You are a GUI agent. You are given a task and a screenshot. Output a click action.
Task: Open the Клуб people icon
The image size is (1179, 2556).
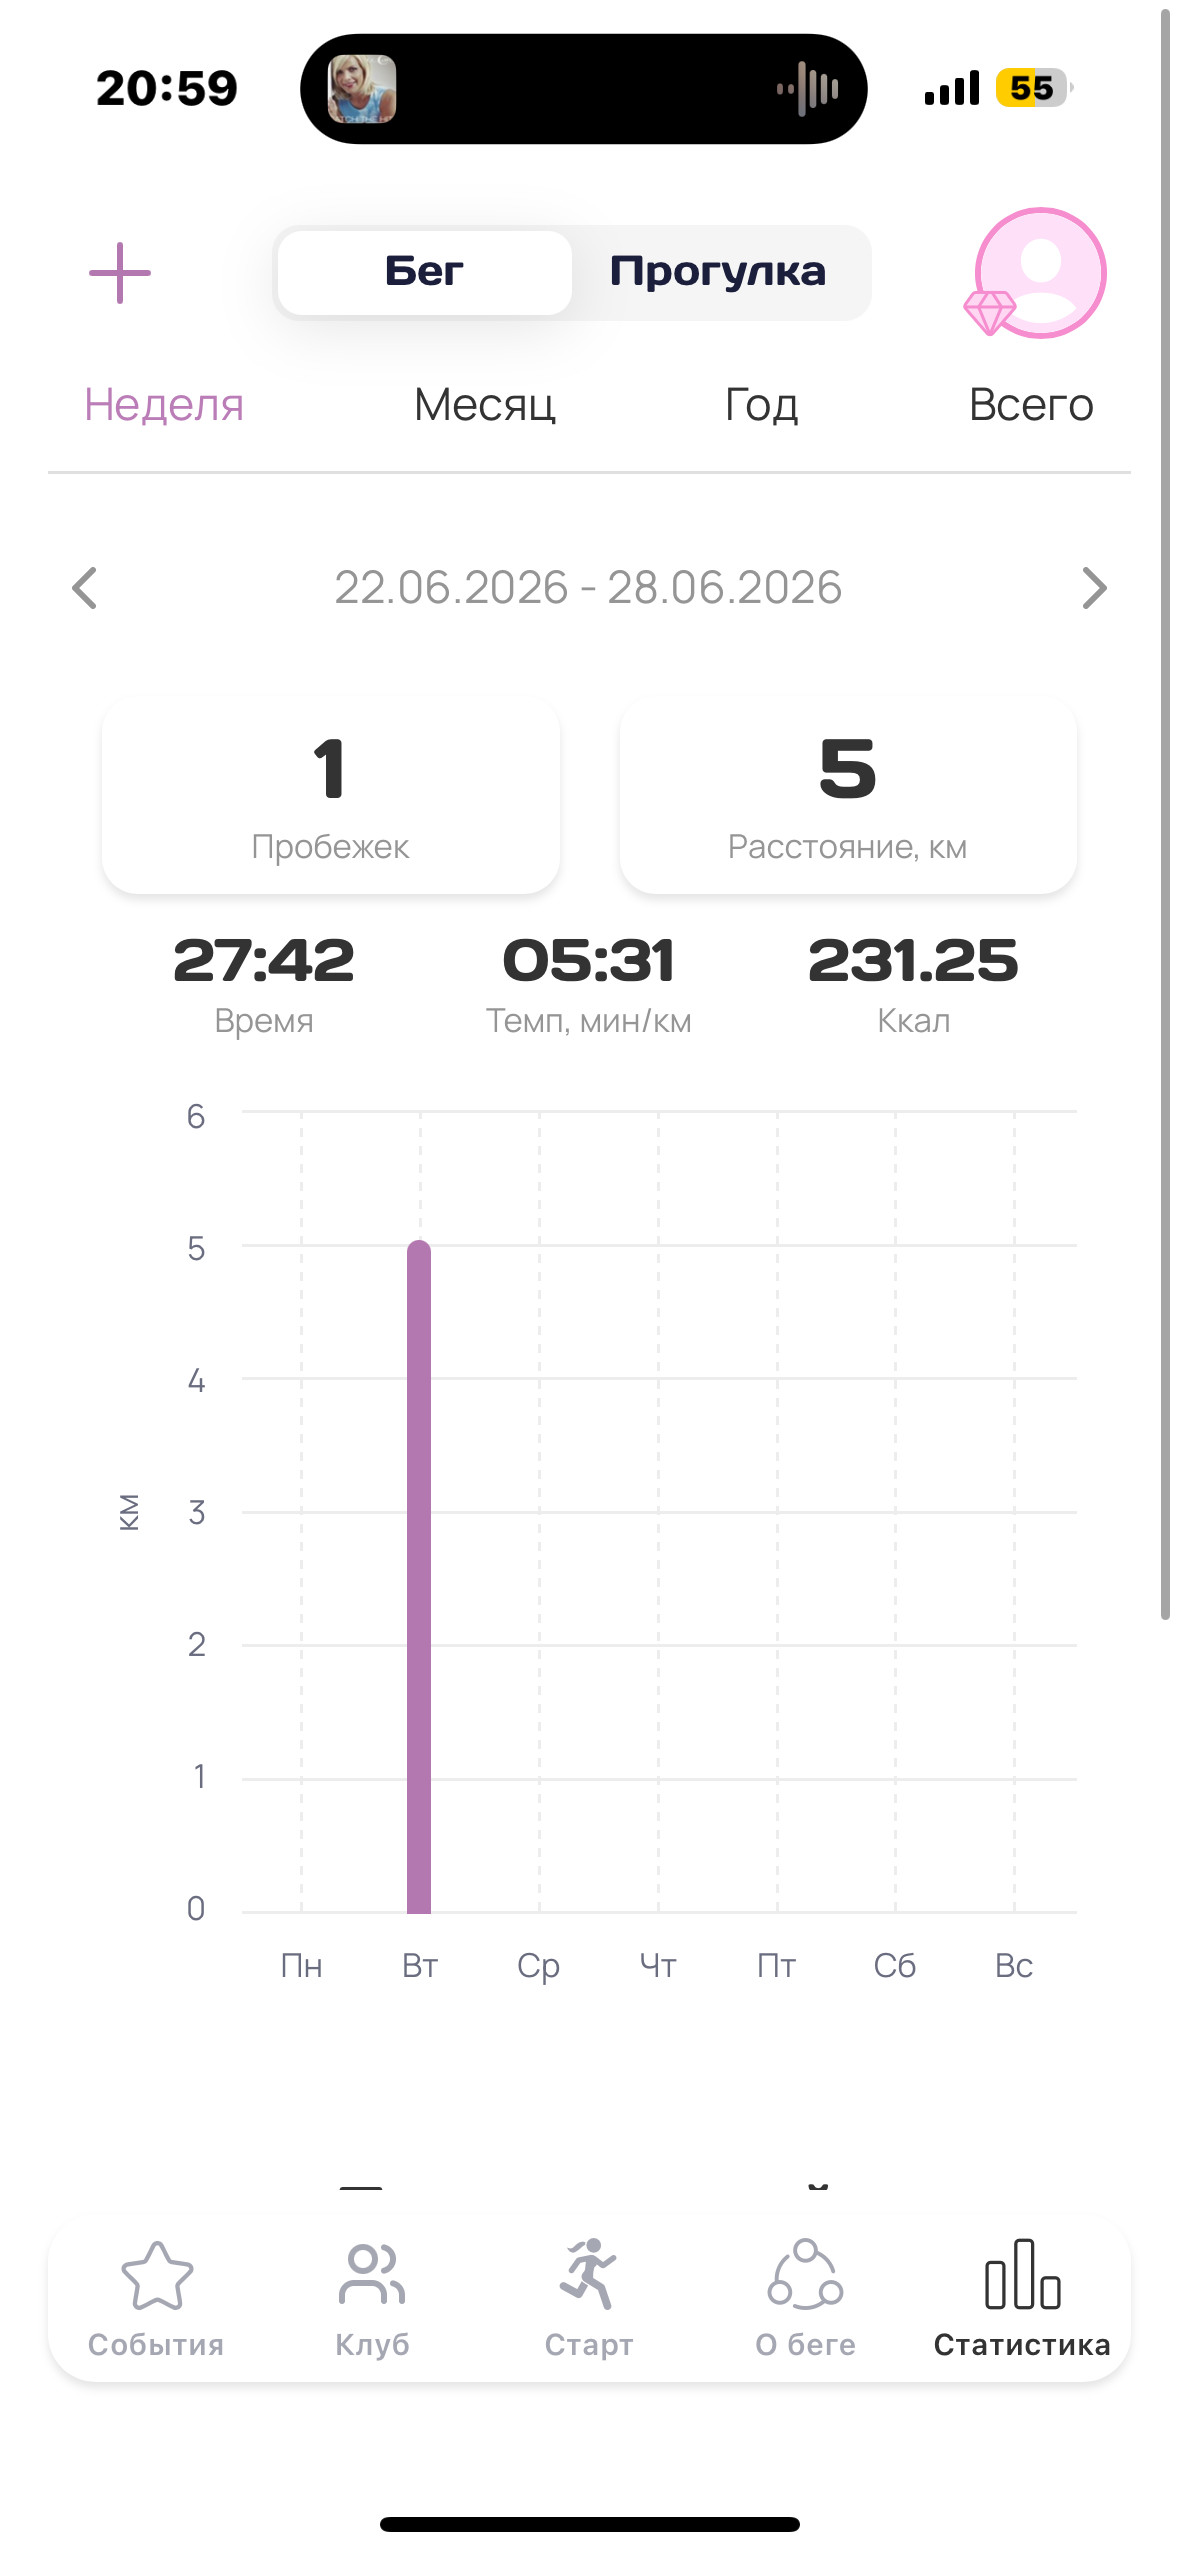(x=372, y=2275)
